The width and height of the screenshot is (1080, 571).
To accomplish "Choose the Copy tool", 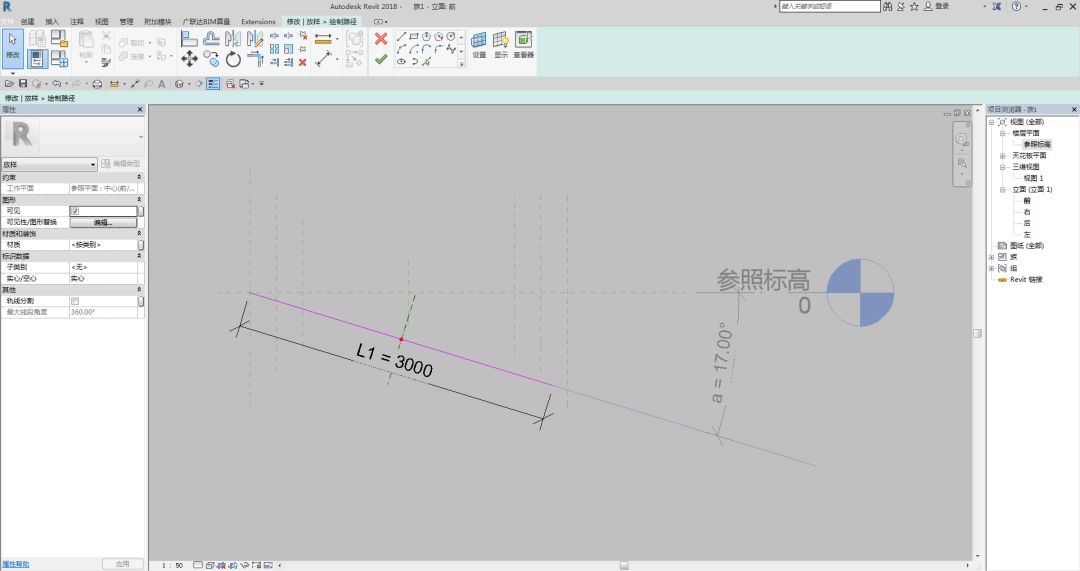I will coord(211,59).
